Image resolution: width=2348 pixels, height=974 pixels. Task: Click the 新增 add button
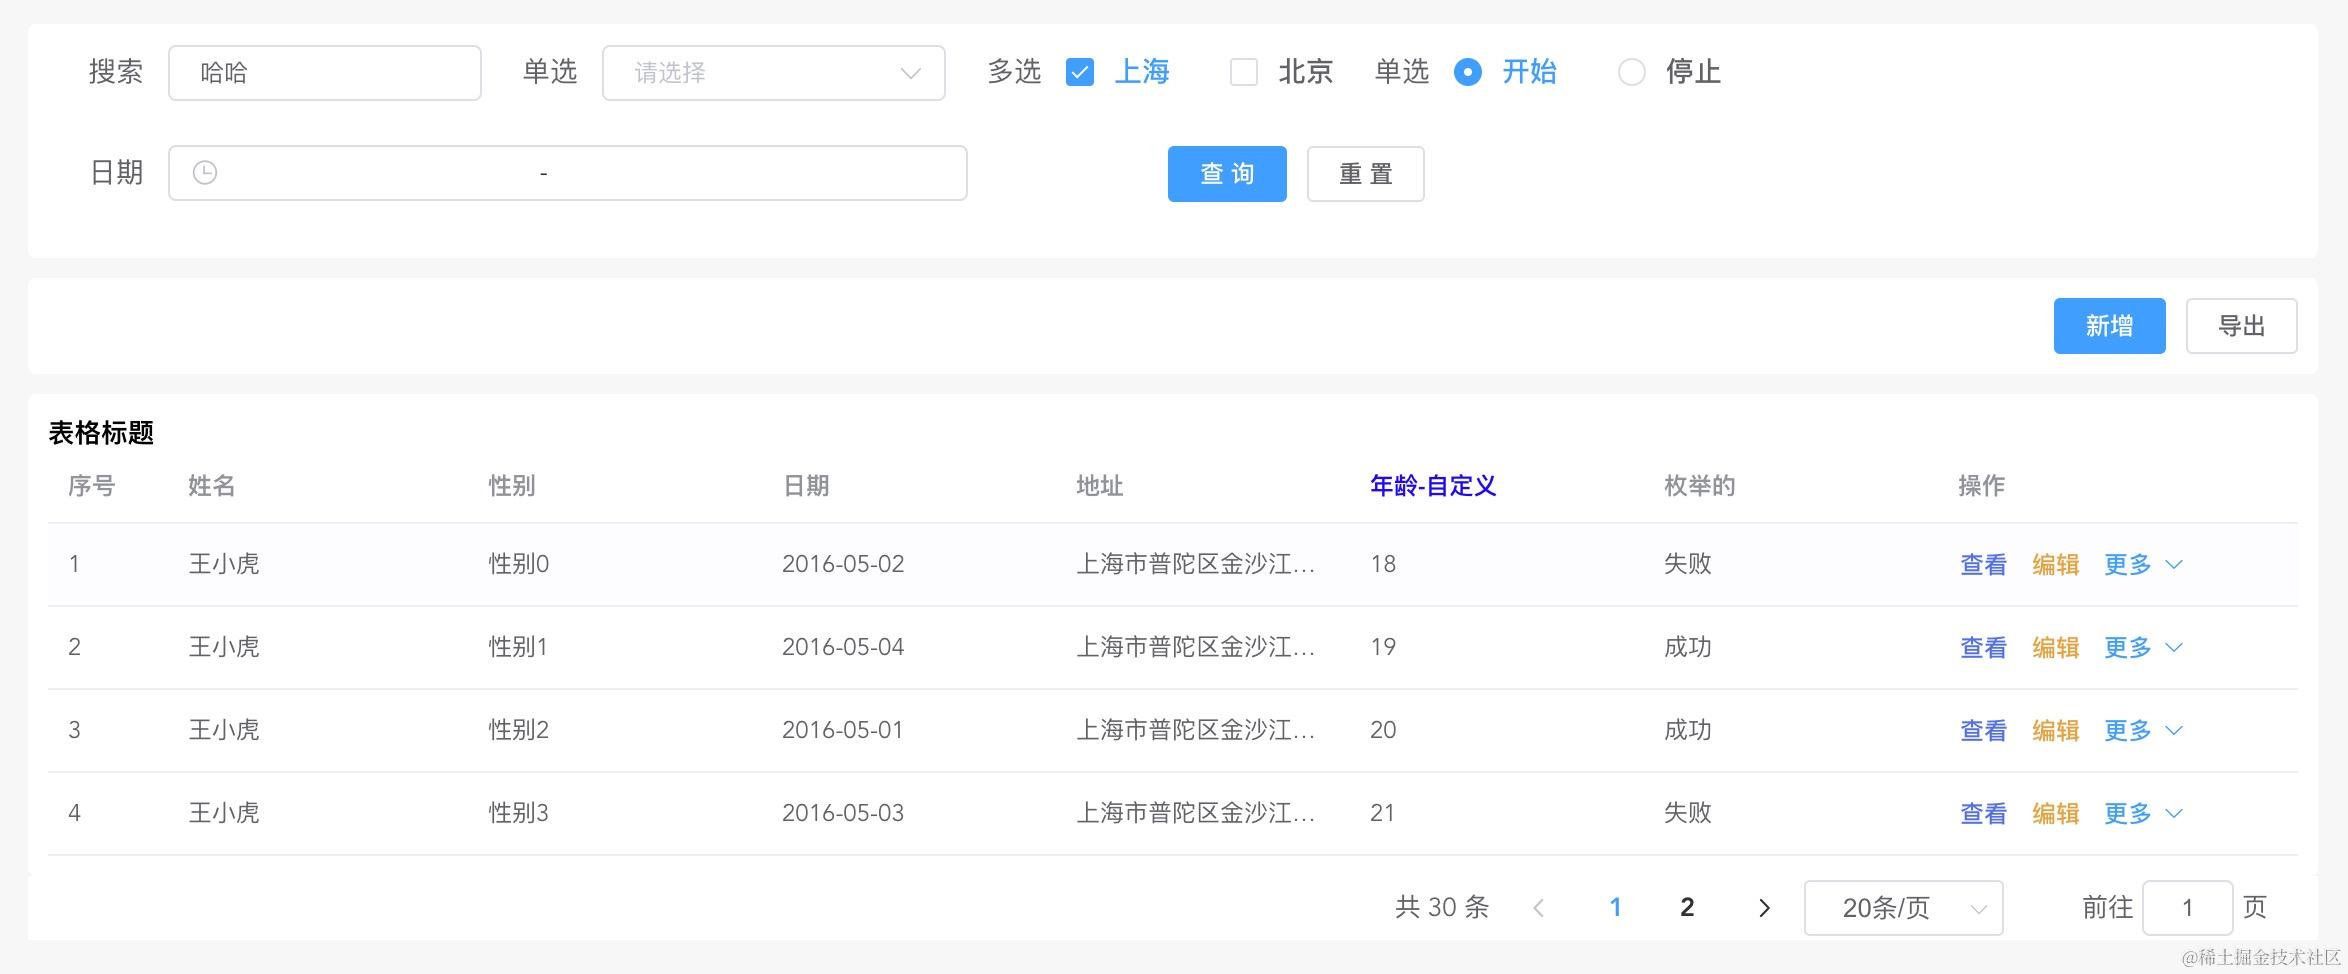pos(2109,325)
